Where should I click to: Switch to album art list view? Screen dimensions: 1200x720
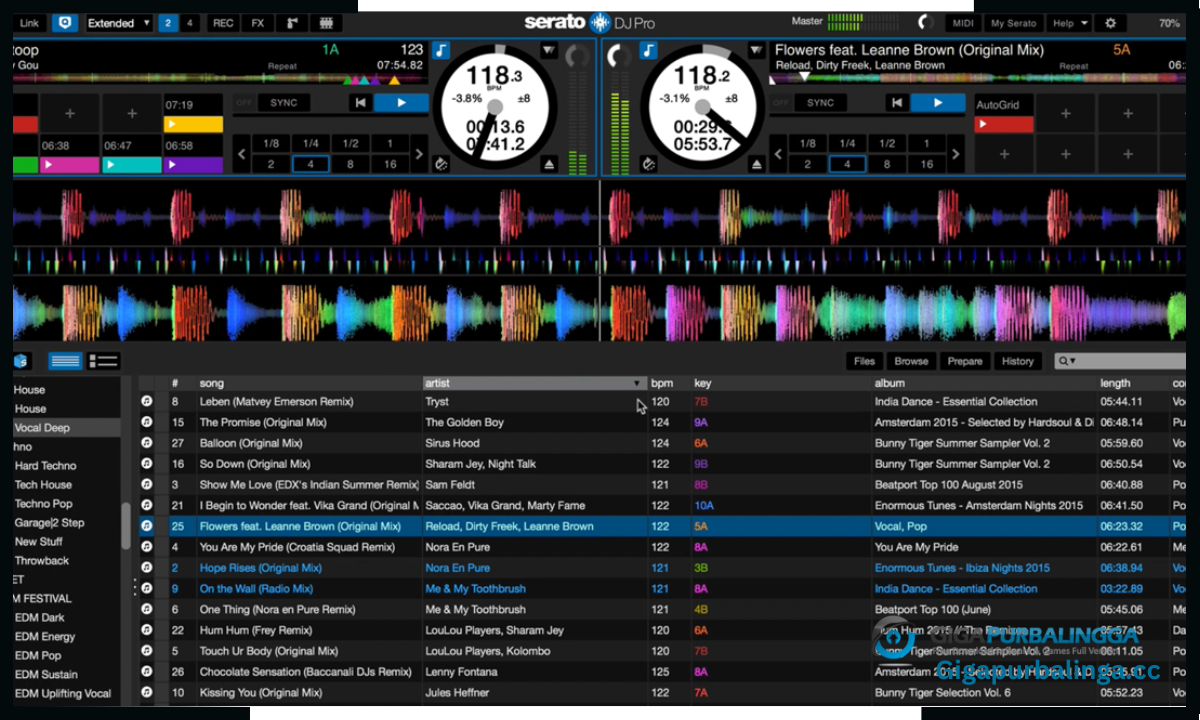pos(103,361)
